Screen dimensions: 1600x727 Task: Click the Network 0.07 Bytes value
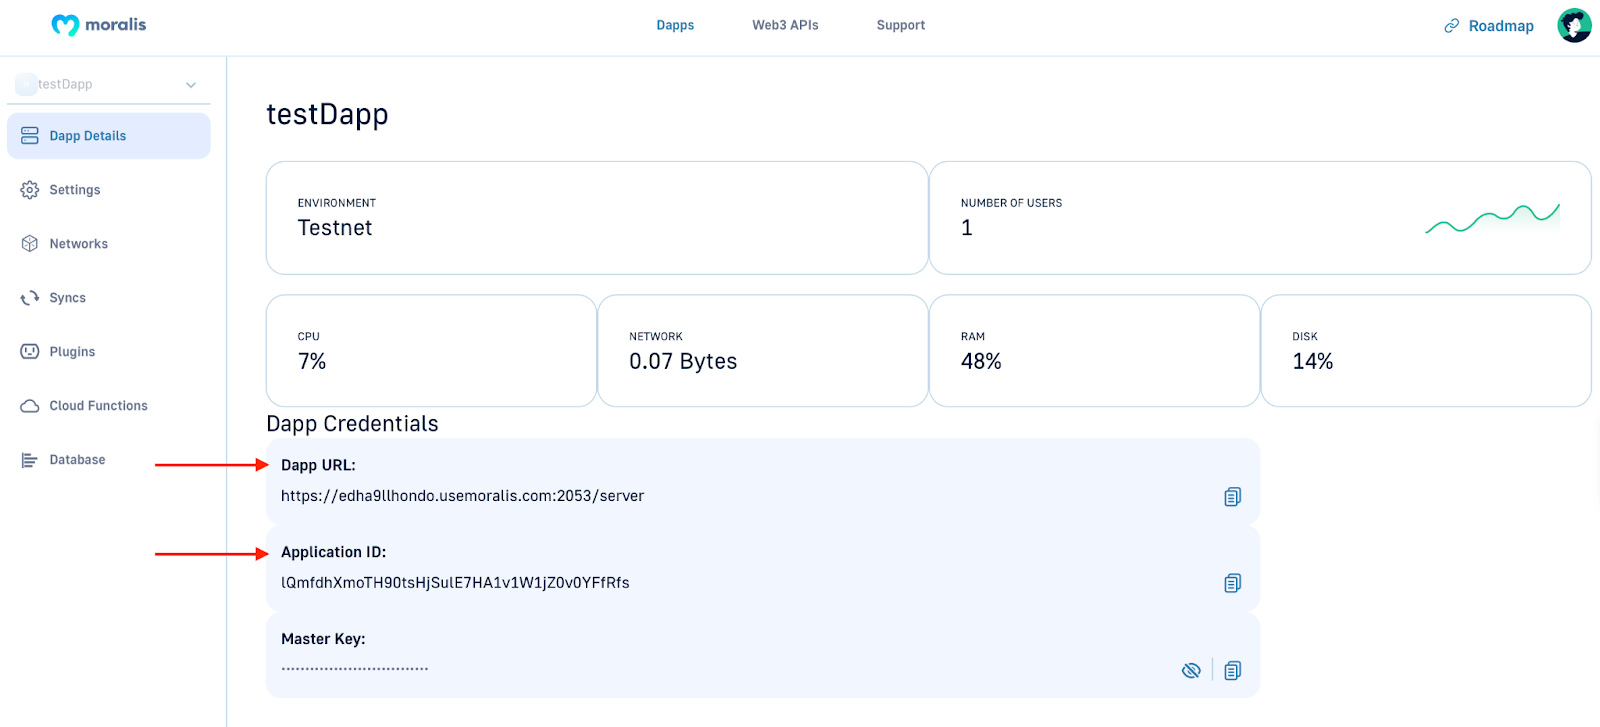(x=683, y=361)
